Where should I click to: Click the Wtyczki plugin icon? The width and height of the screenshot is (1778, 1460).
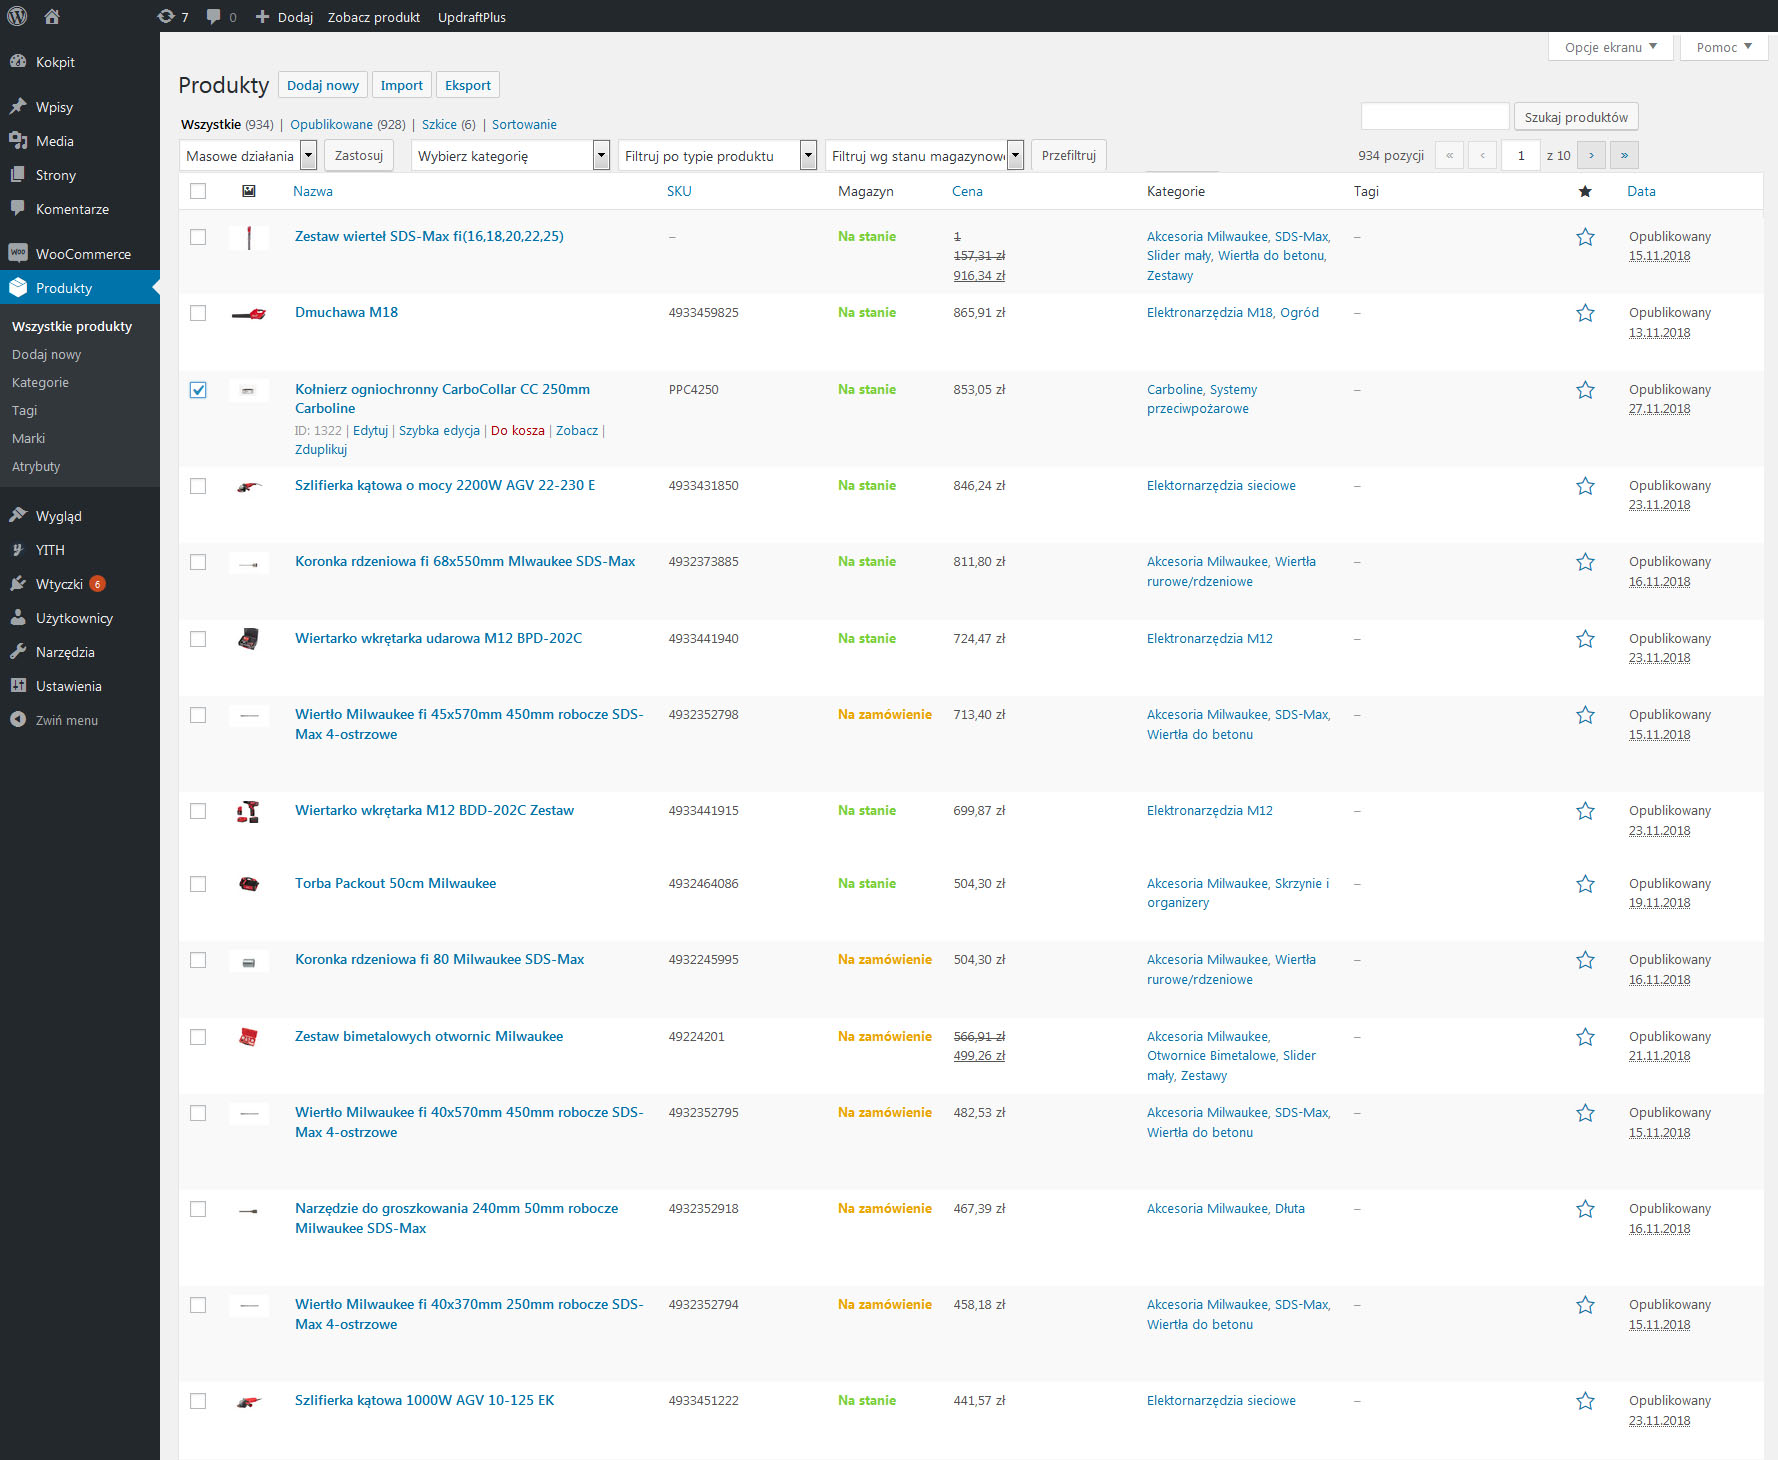(18, 583)
